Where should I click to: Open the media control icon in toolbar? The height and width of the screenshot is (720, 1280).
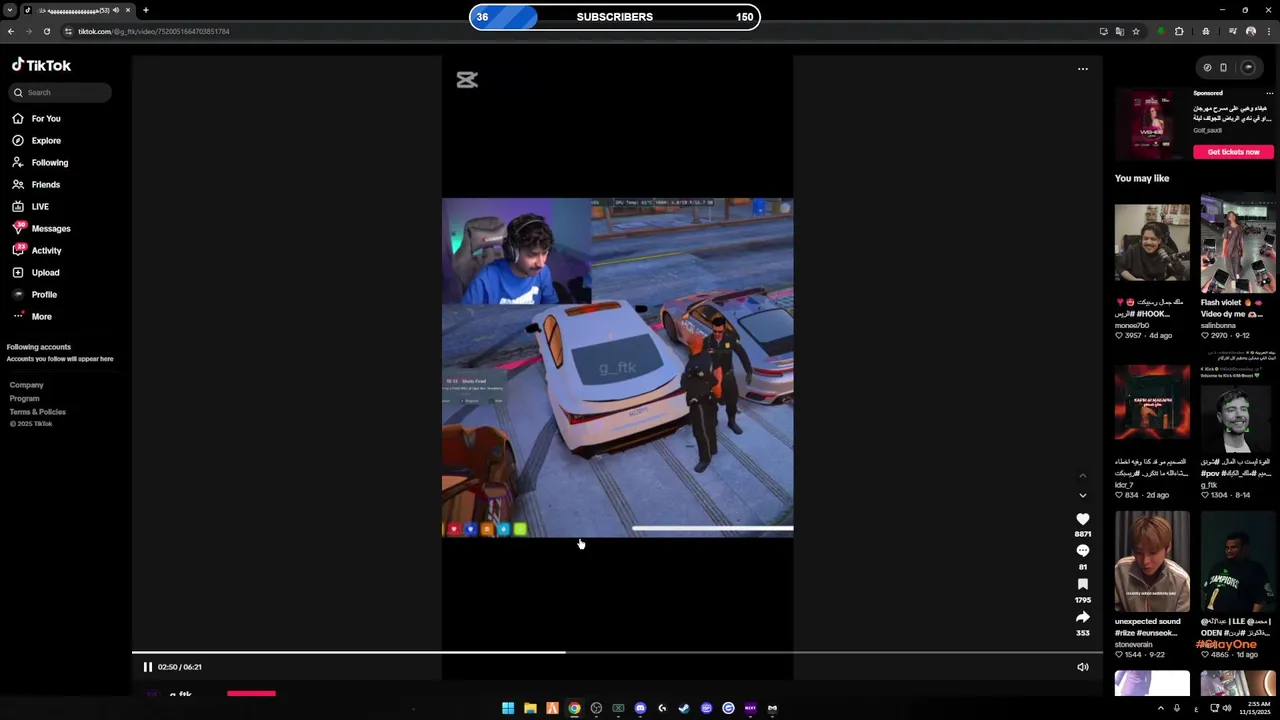pyautogui.click(x=1232, y=31)
